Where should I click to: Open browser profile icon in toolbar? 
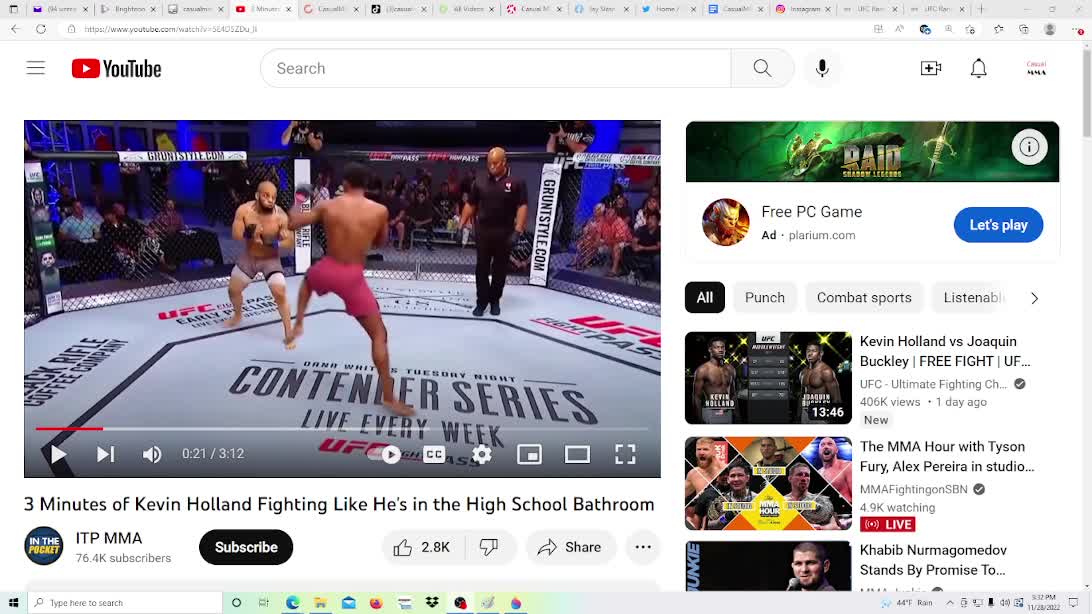(1050, 29)
